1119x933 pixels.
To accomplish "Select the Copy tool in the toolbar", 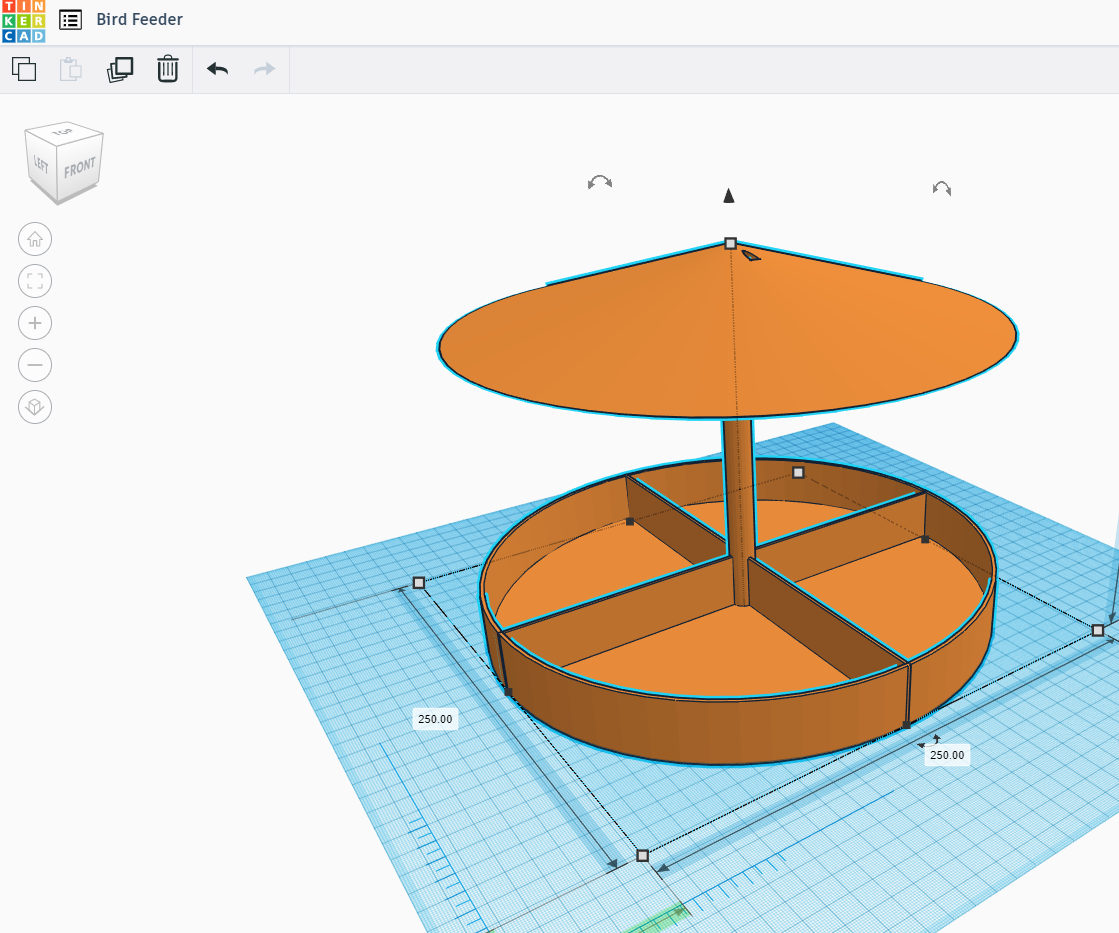I will point(23,69).
